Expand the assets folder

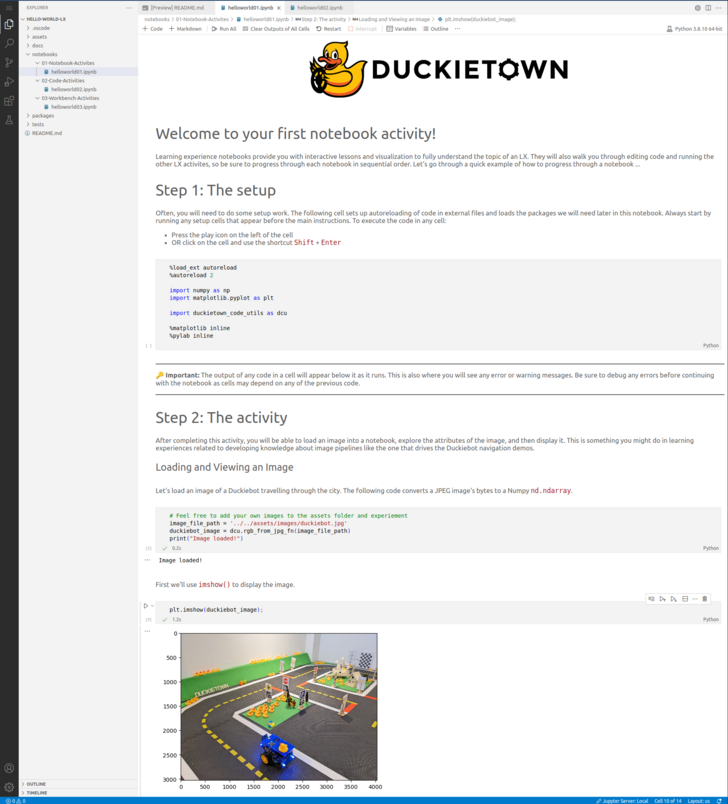tap(39, 37)
